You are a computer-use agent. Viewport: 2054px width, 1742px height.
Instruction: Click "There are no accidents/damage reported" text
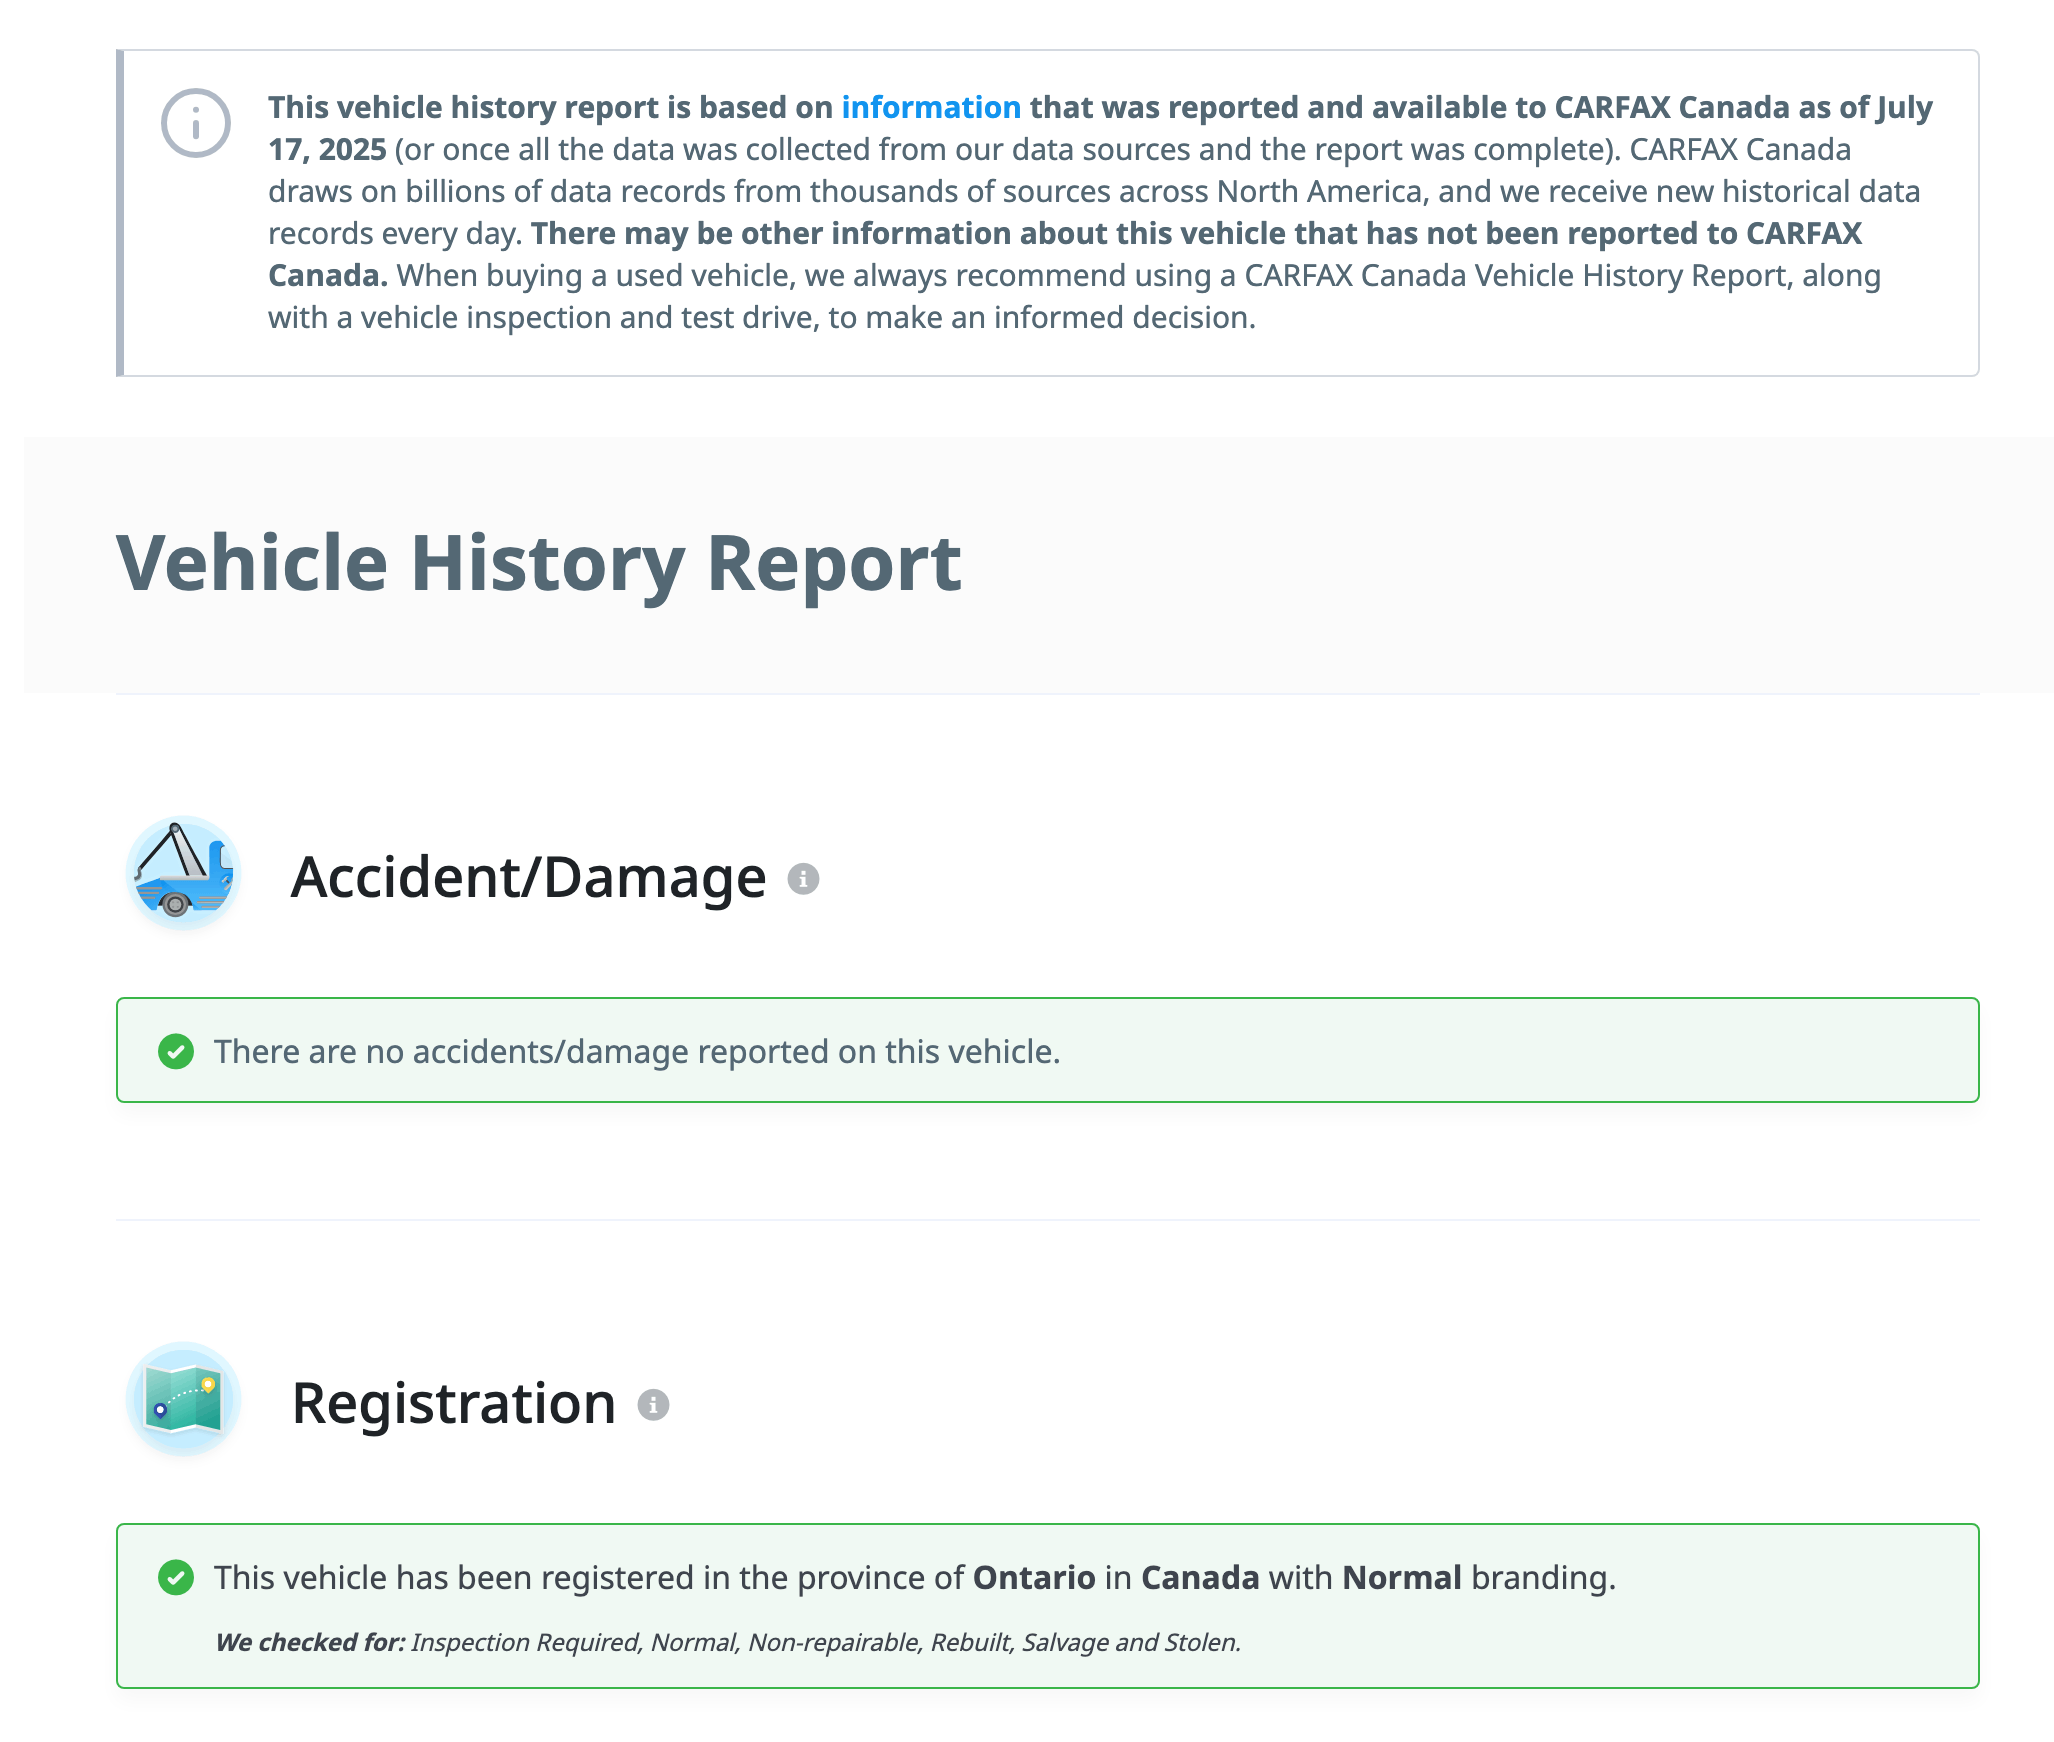tap(637, 1051)
